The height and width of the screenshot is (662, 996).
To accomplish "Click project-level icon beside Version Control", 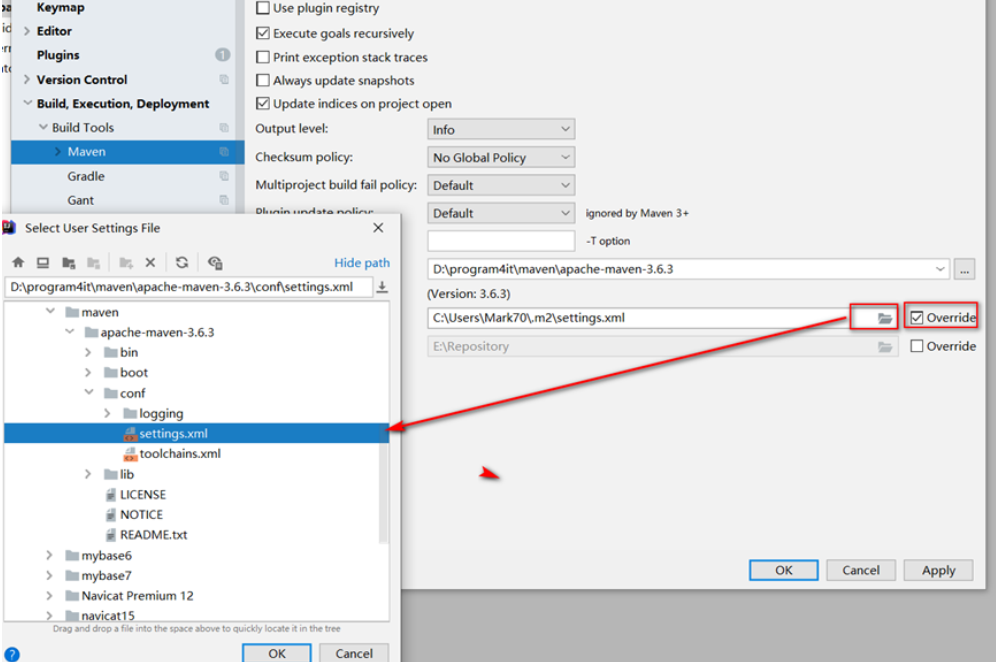I will pyautogui.click(x=224, y=79).
